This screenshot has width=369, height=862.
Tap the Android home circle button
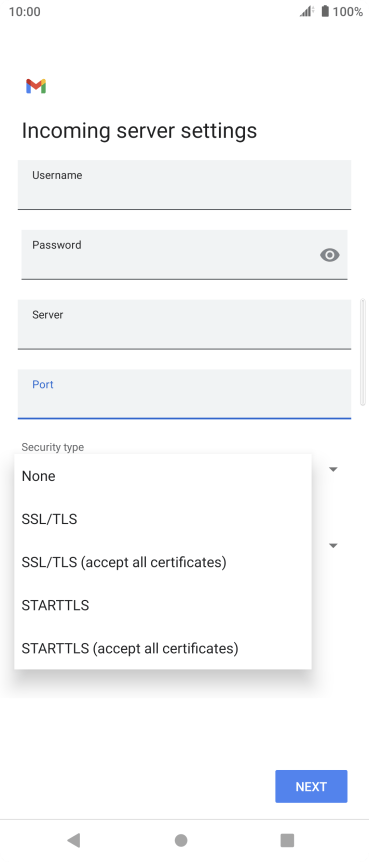pyautogui.click(x=181, y=839)
